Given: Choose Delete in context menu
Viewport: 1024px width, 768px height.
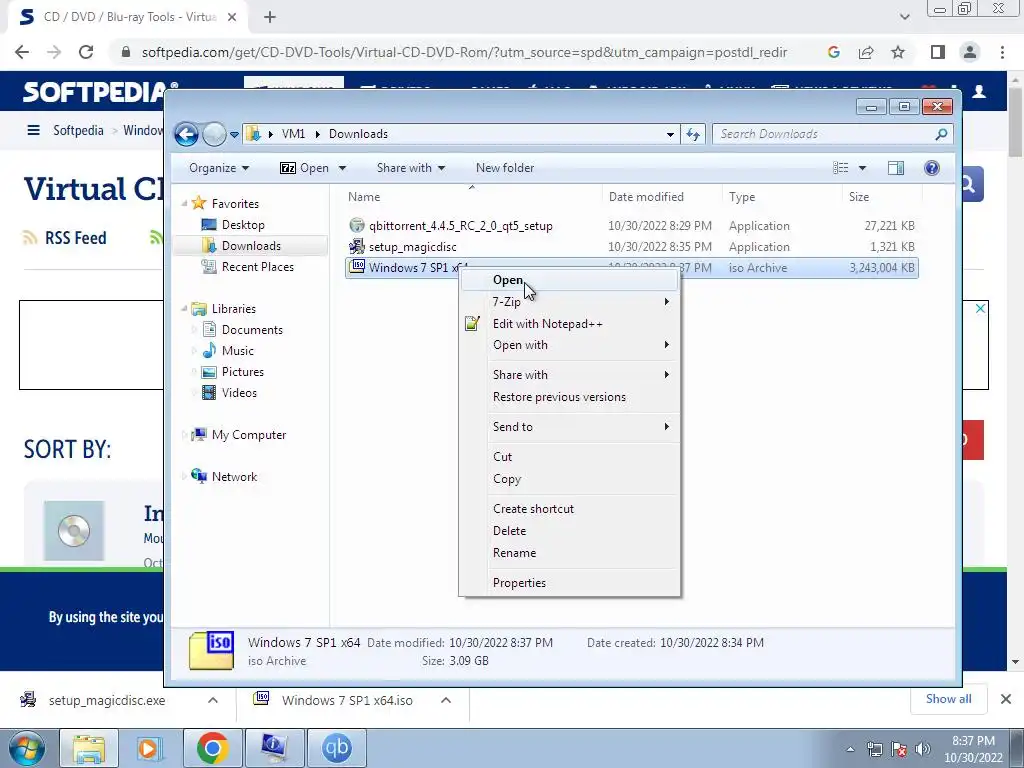Looking at the screenshot, I should click(x=568, y=531).
